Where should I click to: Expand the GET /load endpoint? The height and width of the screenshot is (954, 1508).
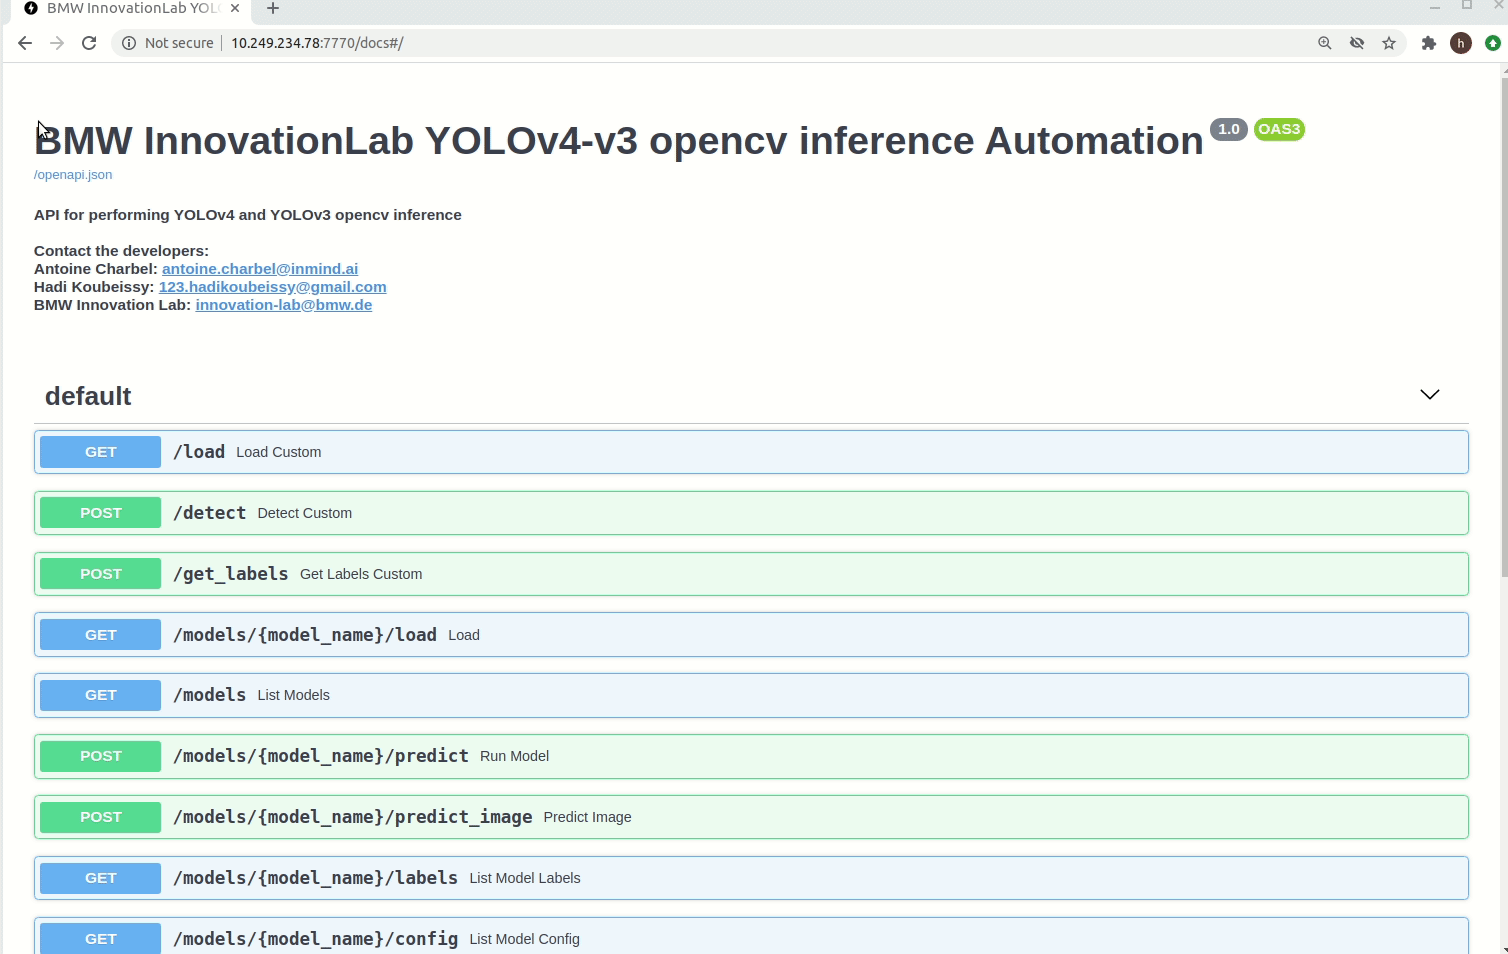pyautogui.click(x=751, y=452)
